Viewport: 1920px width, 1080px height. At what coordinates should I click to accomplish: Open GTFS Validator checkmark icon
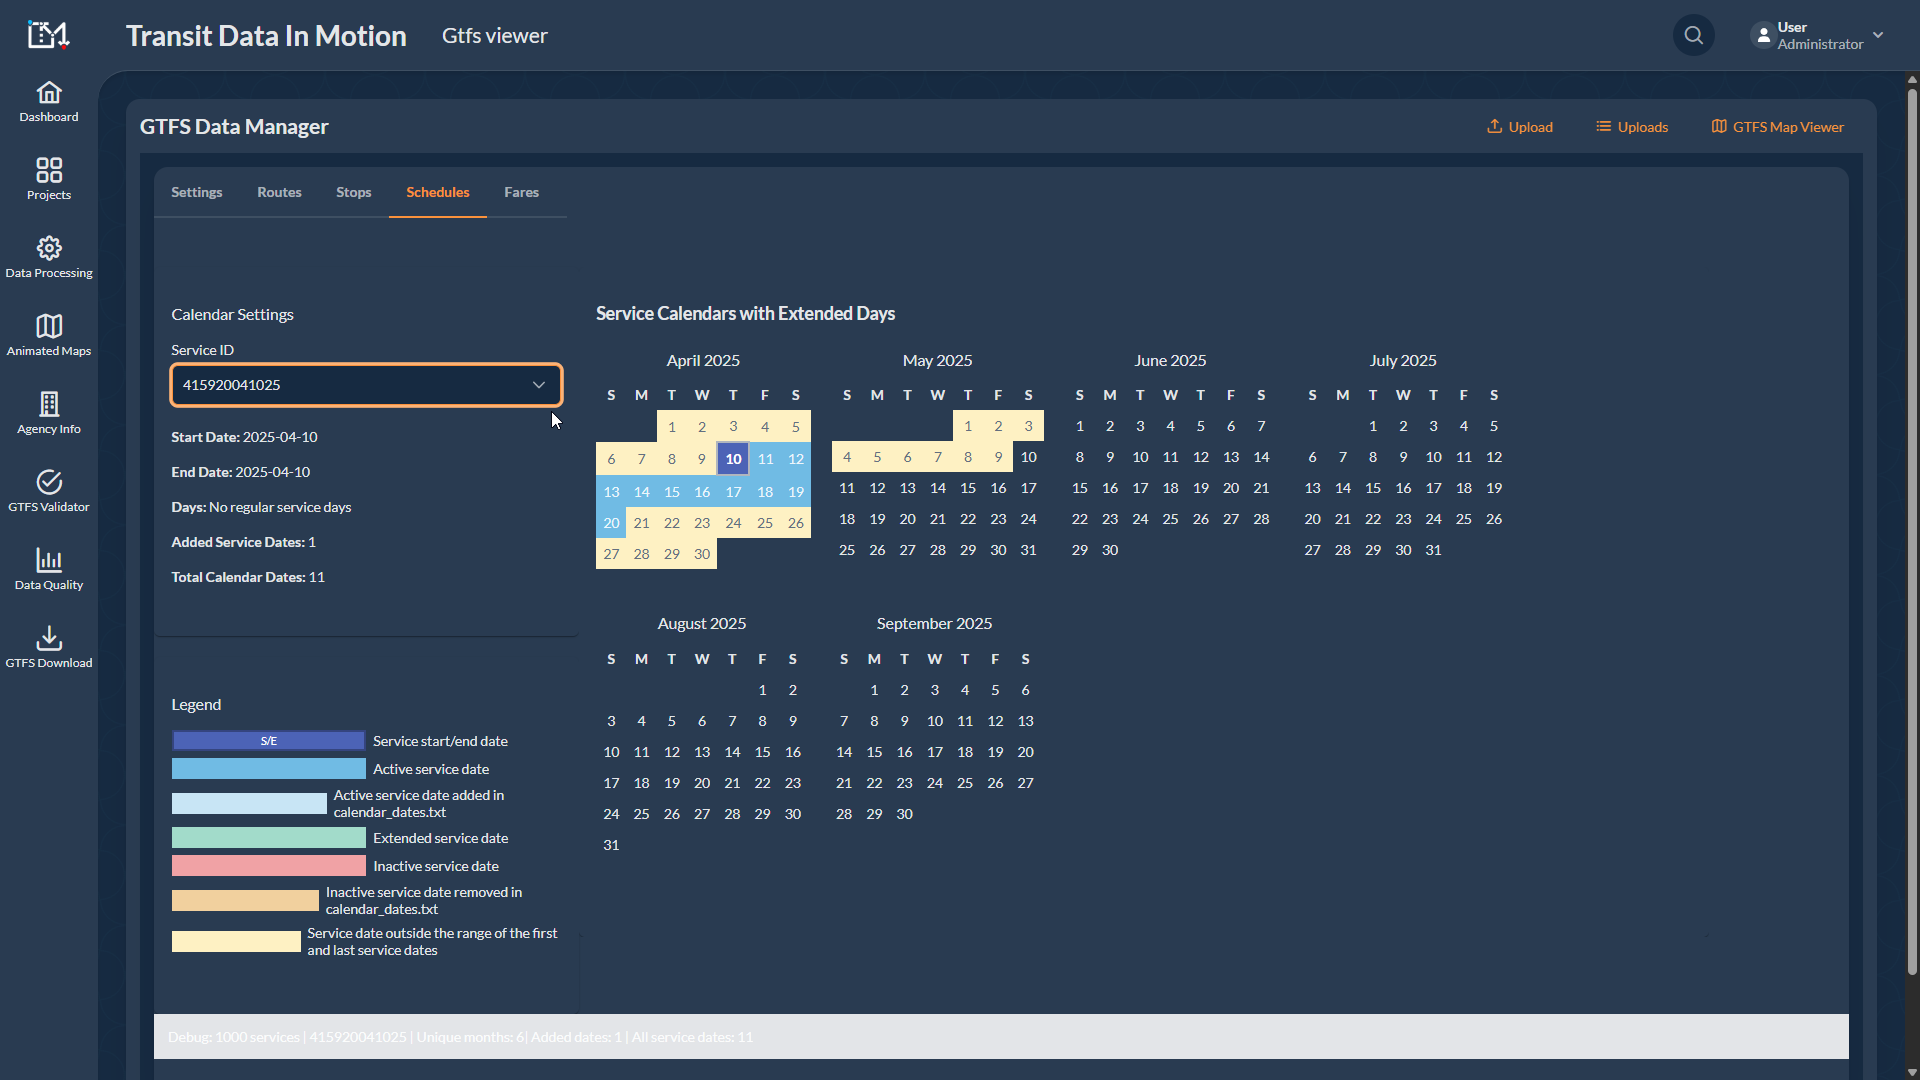pos(49,482)
